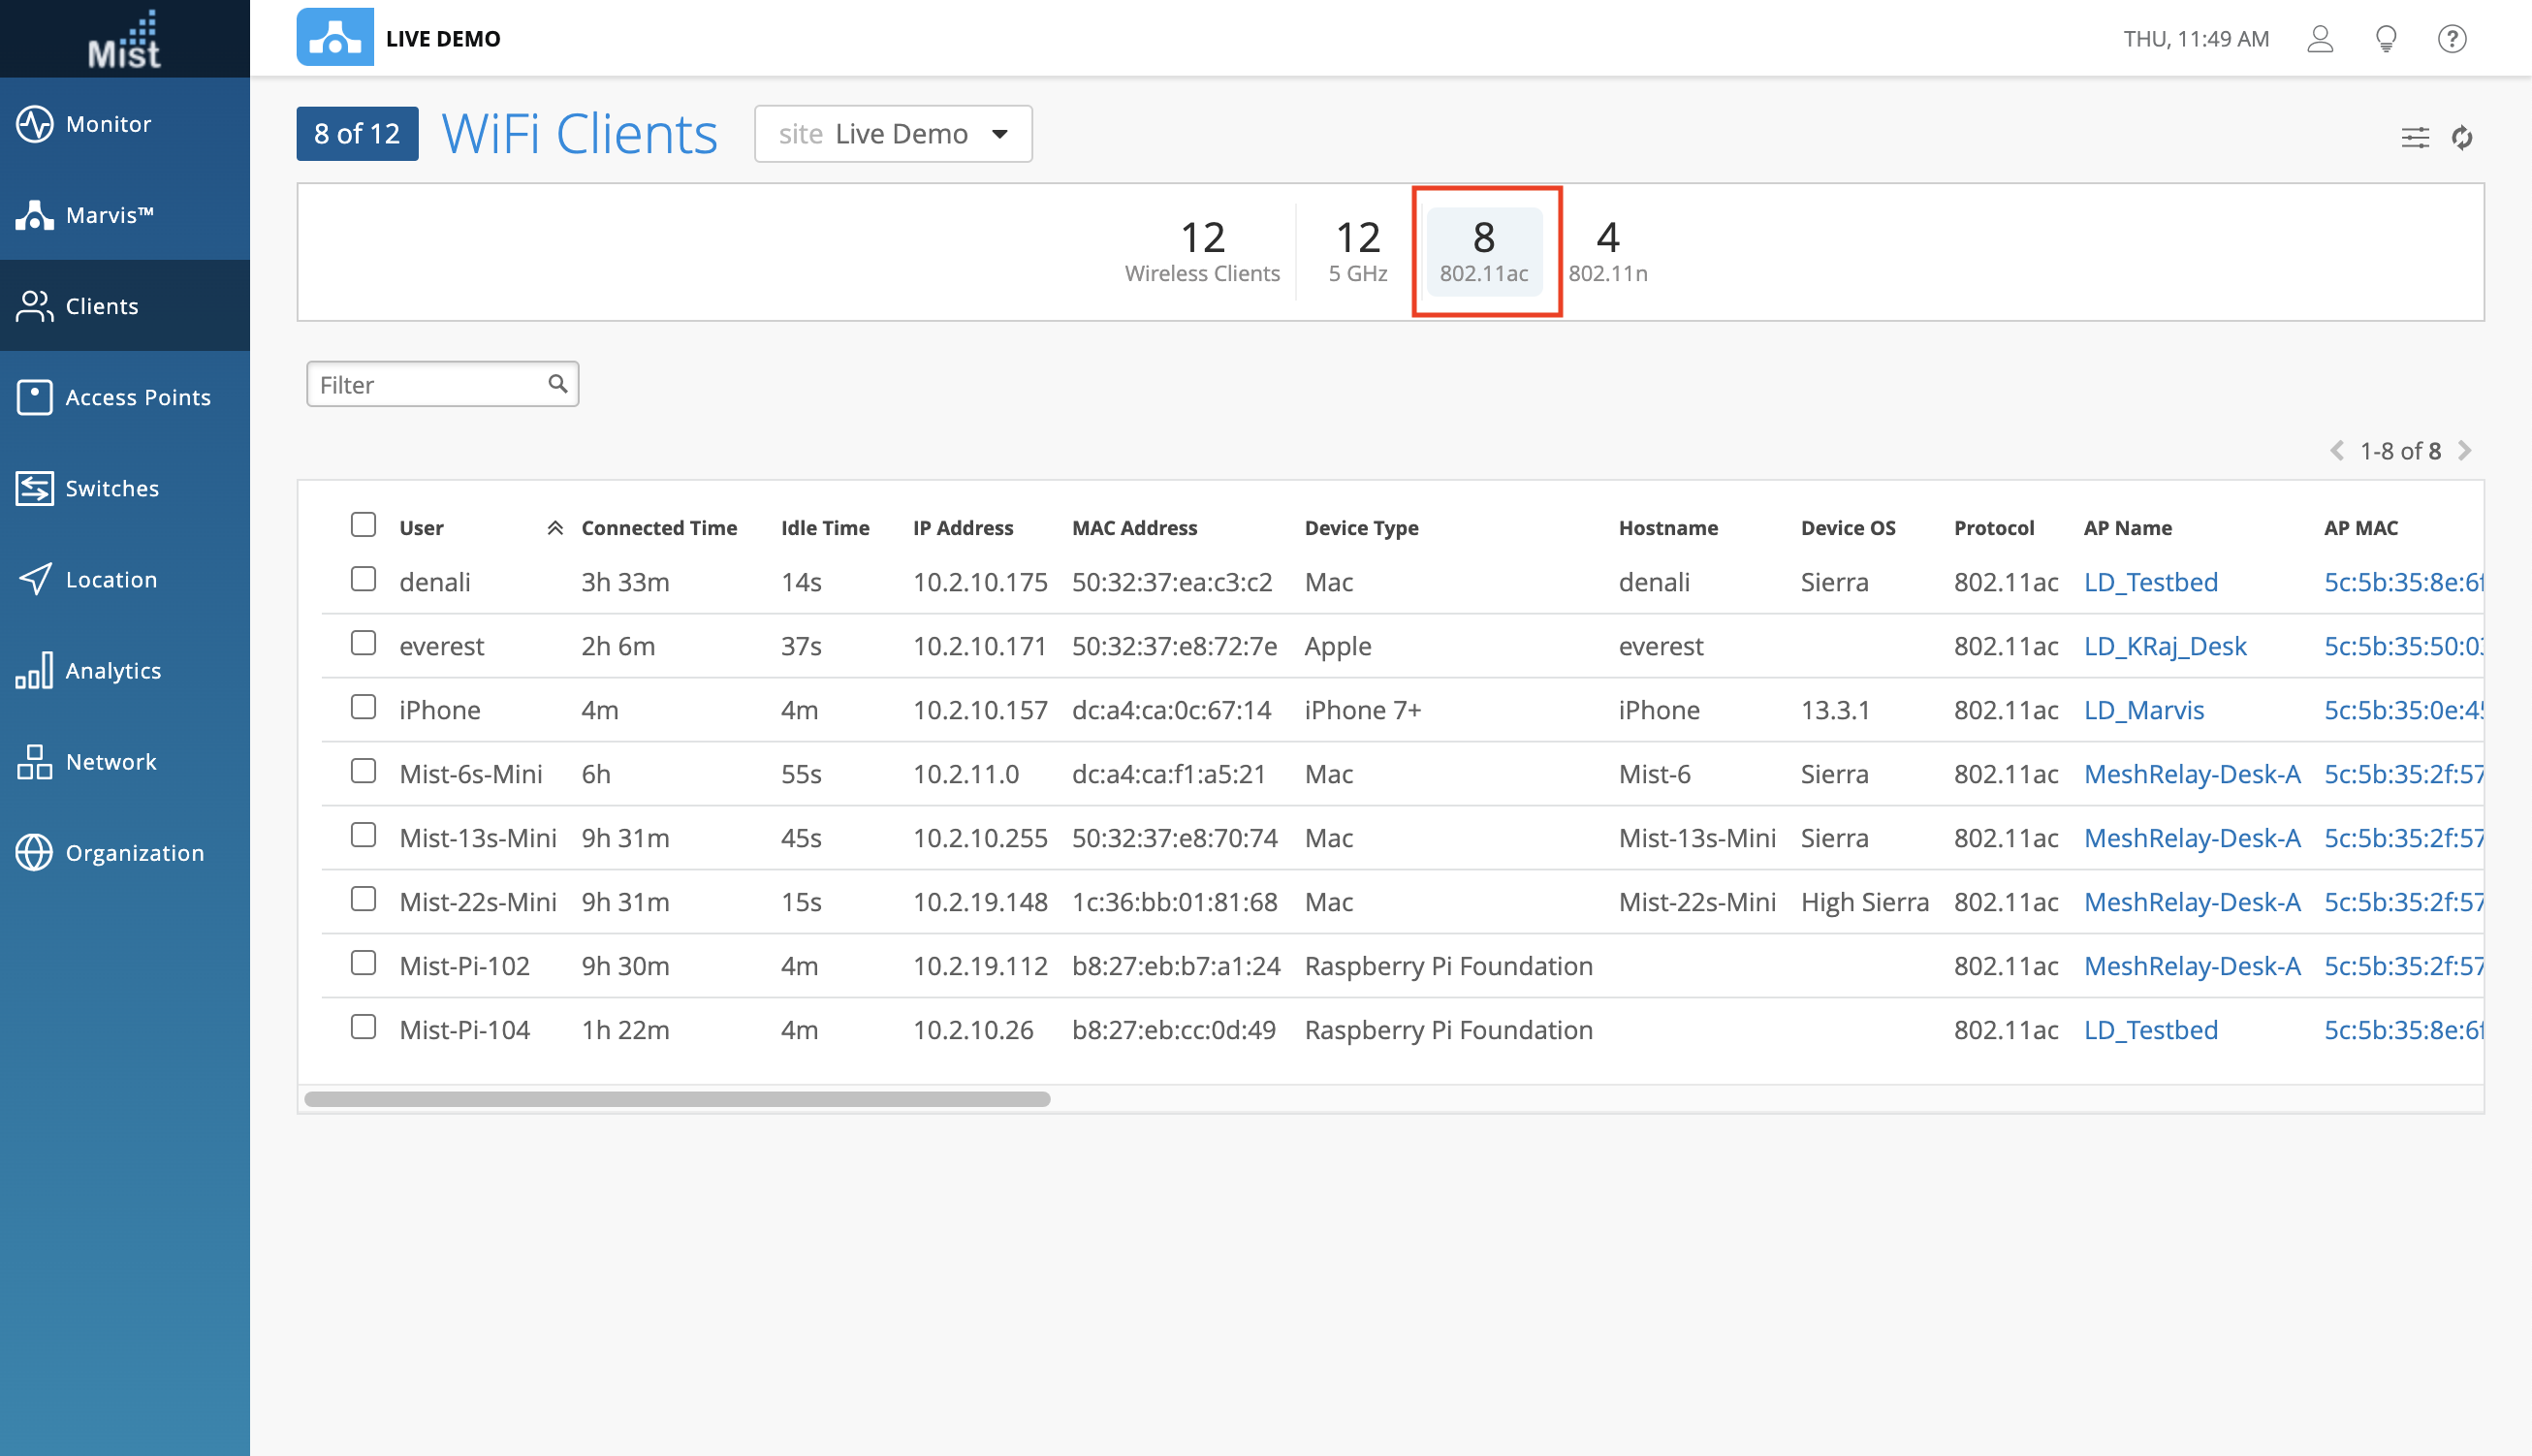Refresh the WiFi clients list
This screenshot has height=1456, width=2532.
2461,137
